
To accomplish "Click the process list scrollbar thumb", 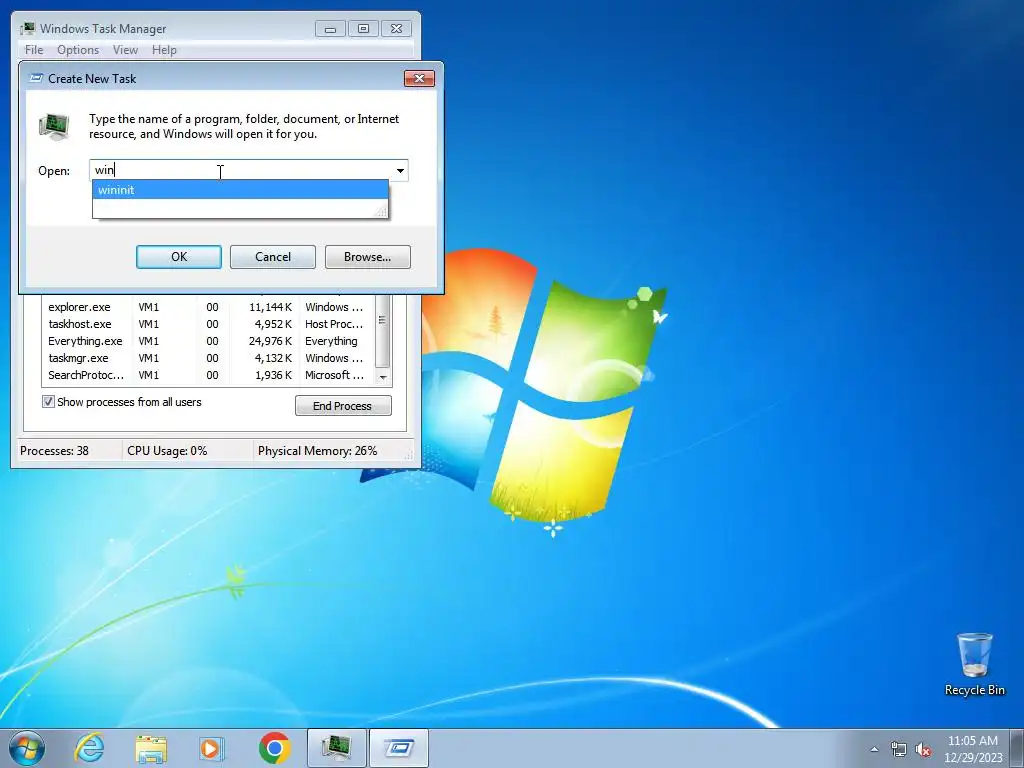I will 383,330.
